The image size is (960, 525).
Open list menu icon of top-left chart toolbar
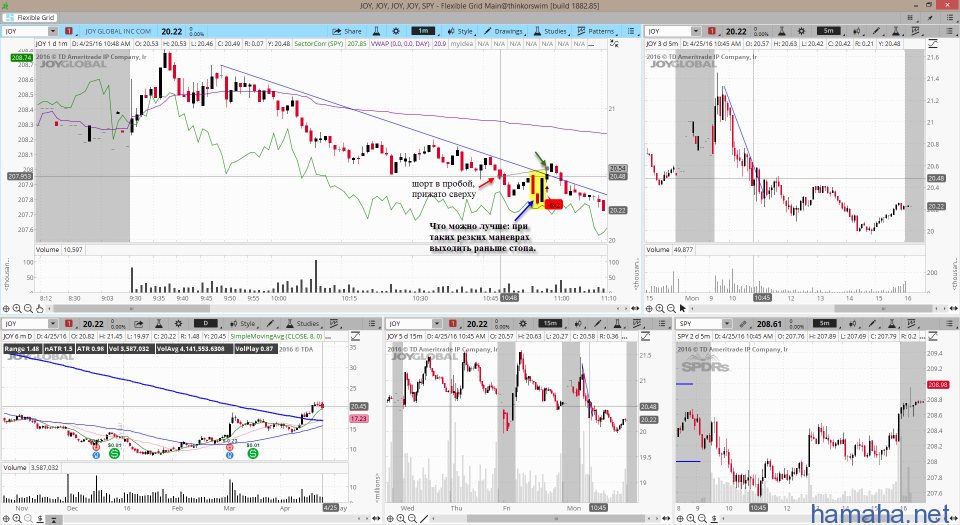tap(631, 31)
